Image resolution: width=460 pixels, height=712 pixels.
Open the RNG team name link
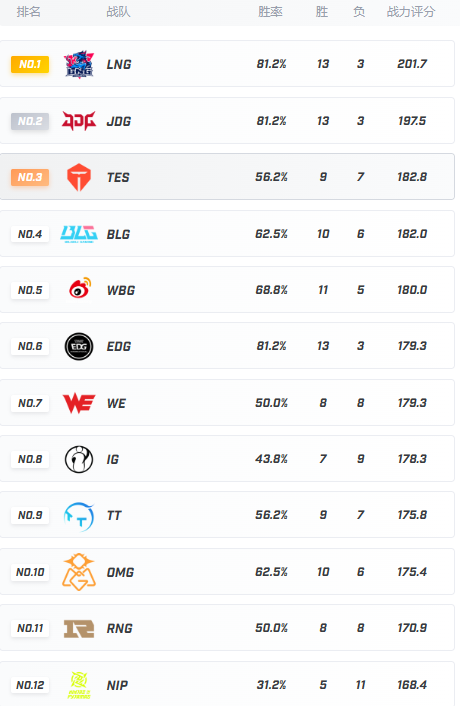[x=120, y=628]
